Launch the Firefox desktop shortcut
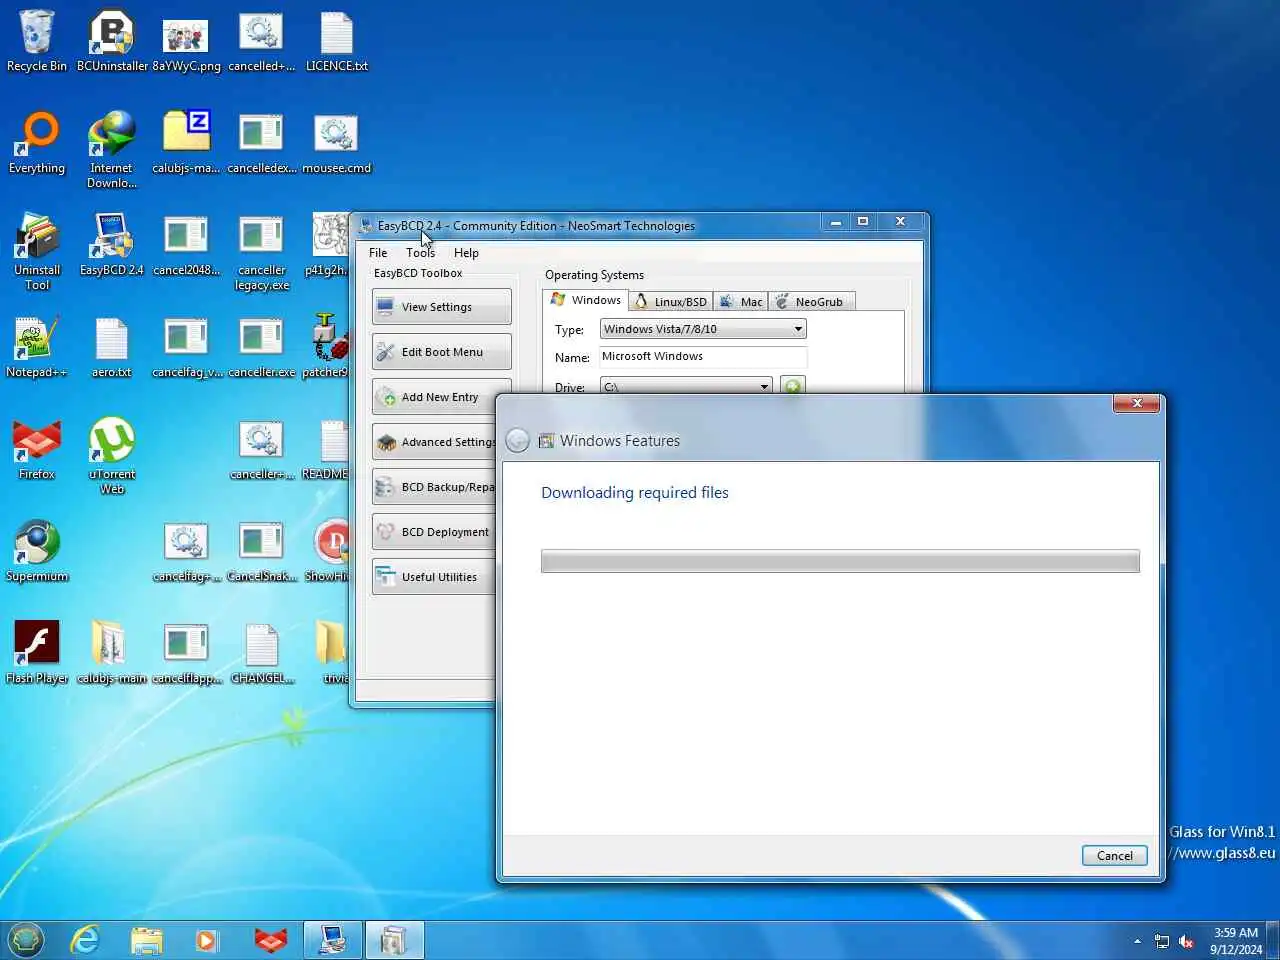 (x=37, y=449)
